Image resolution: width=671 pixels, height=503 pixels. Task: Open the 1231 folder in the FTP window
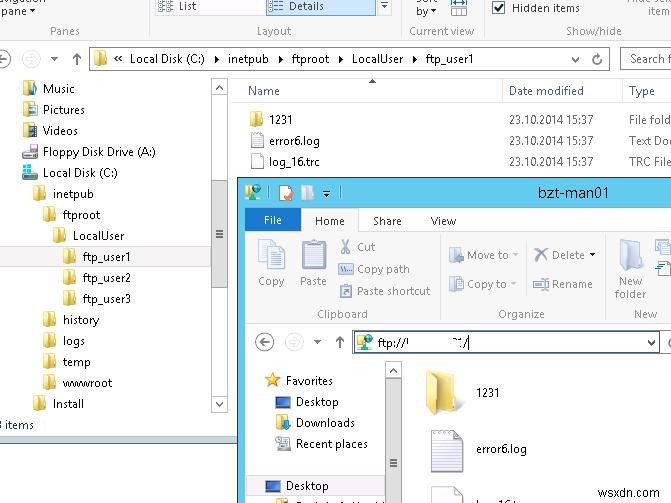pyautogui.click(x=463, y=393)
